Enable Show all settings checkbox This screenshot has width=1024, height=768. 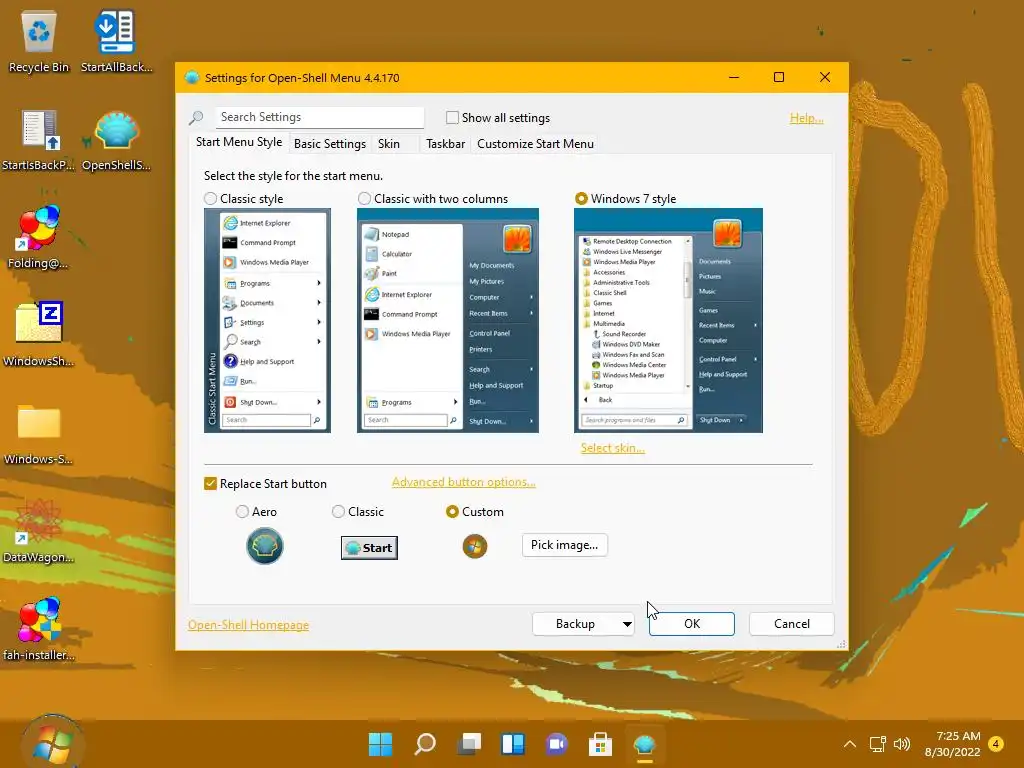point(452,118)
